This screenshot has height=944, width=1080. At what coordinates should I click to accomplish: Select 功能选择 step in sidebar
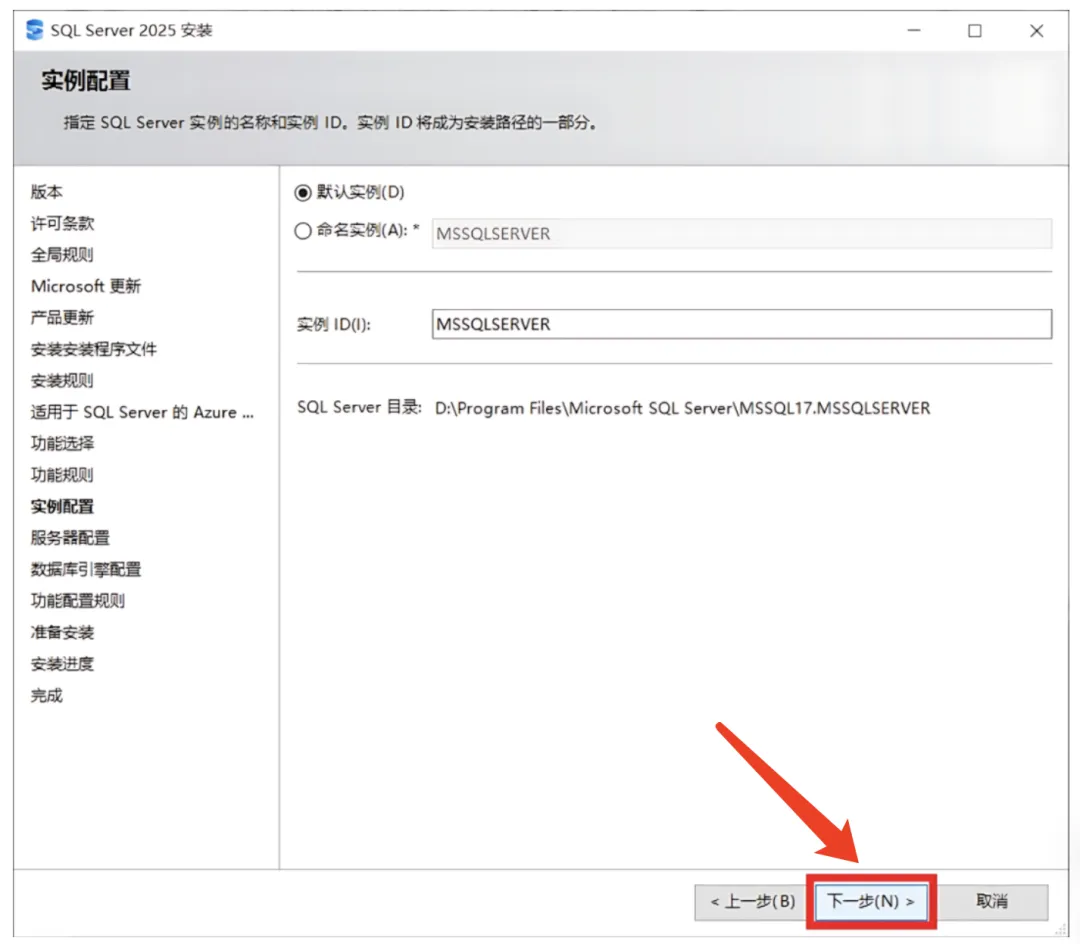pyautogui.click(x=63, y=443)
